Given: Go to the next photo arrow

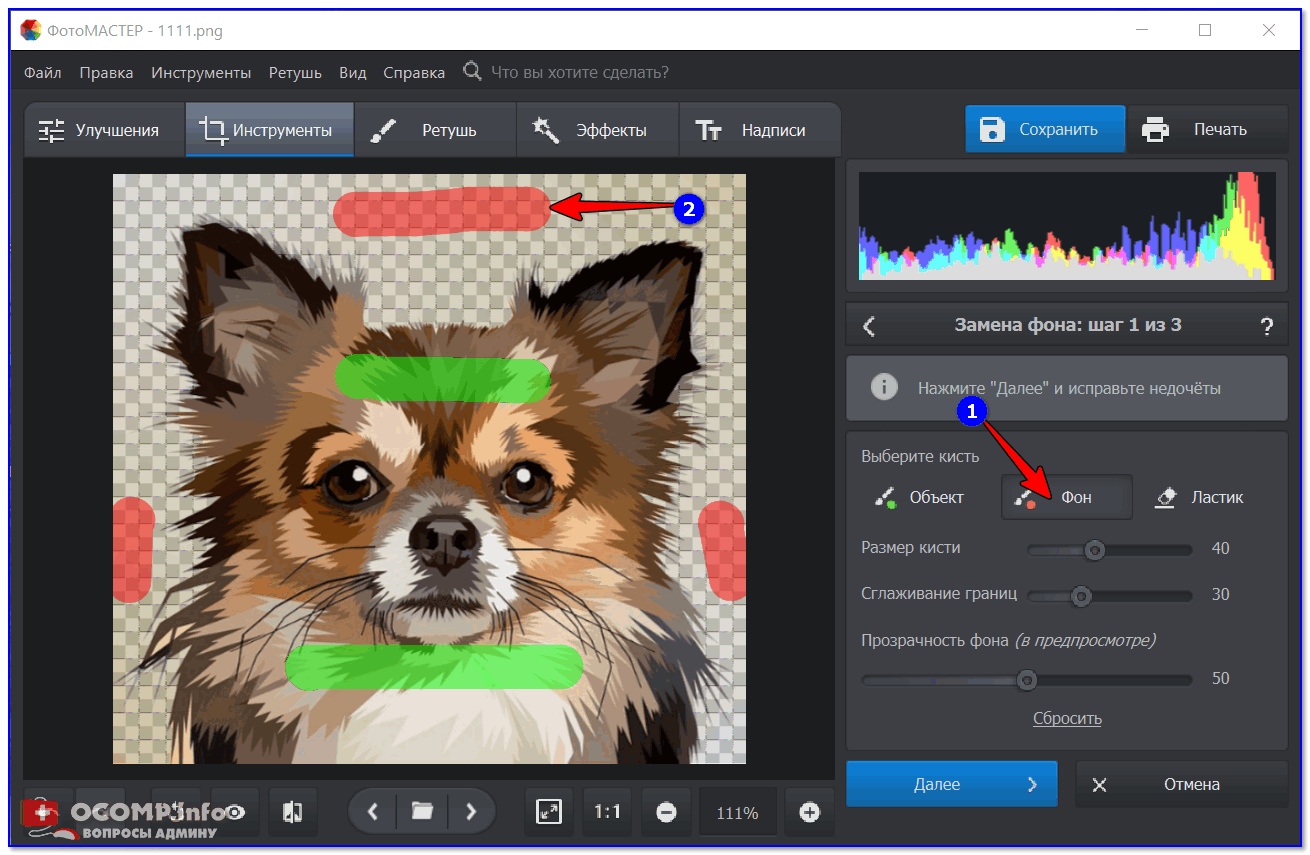Looking at the screenshot, I should point(471,812).
